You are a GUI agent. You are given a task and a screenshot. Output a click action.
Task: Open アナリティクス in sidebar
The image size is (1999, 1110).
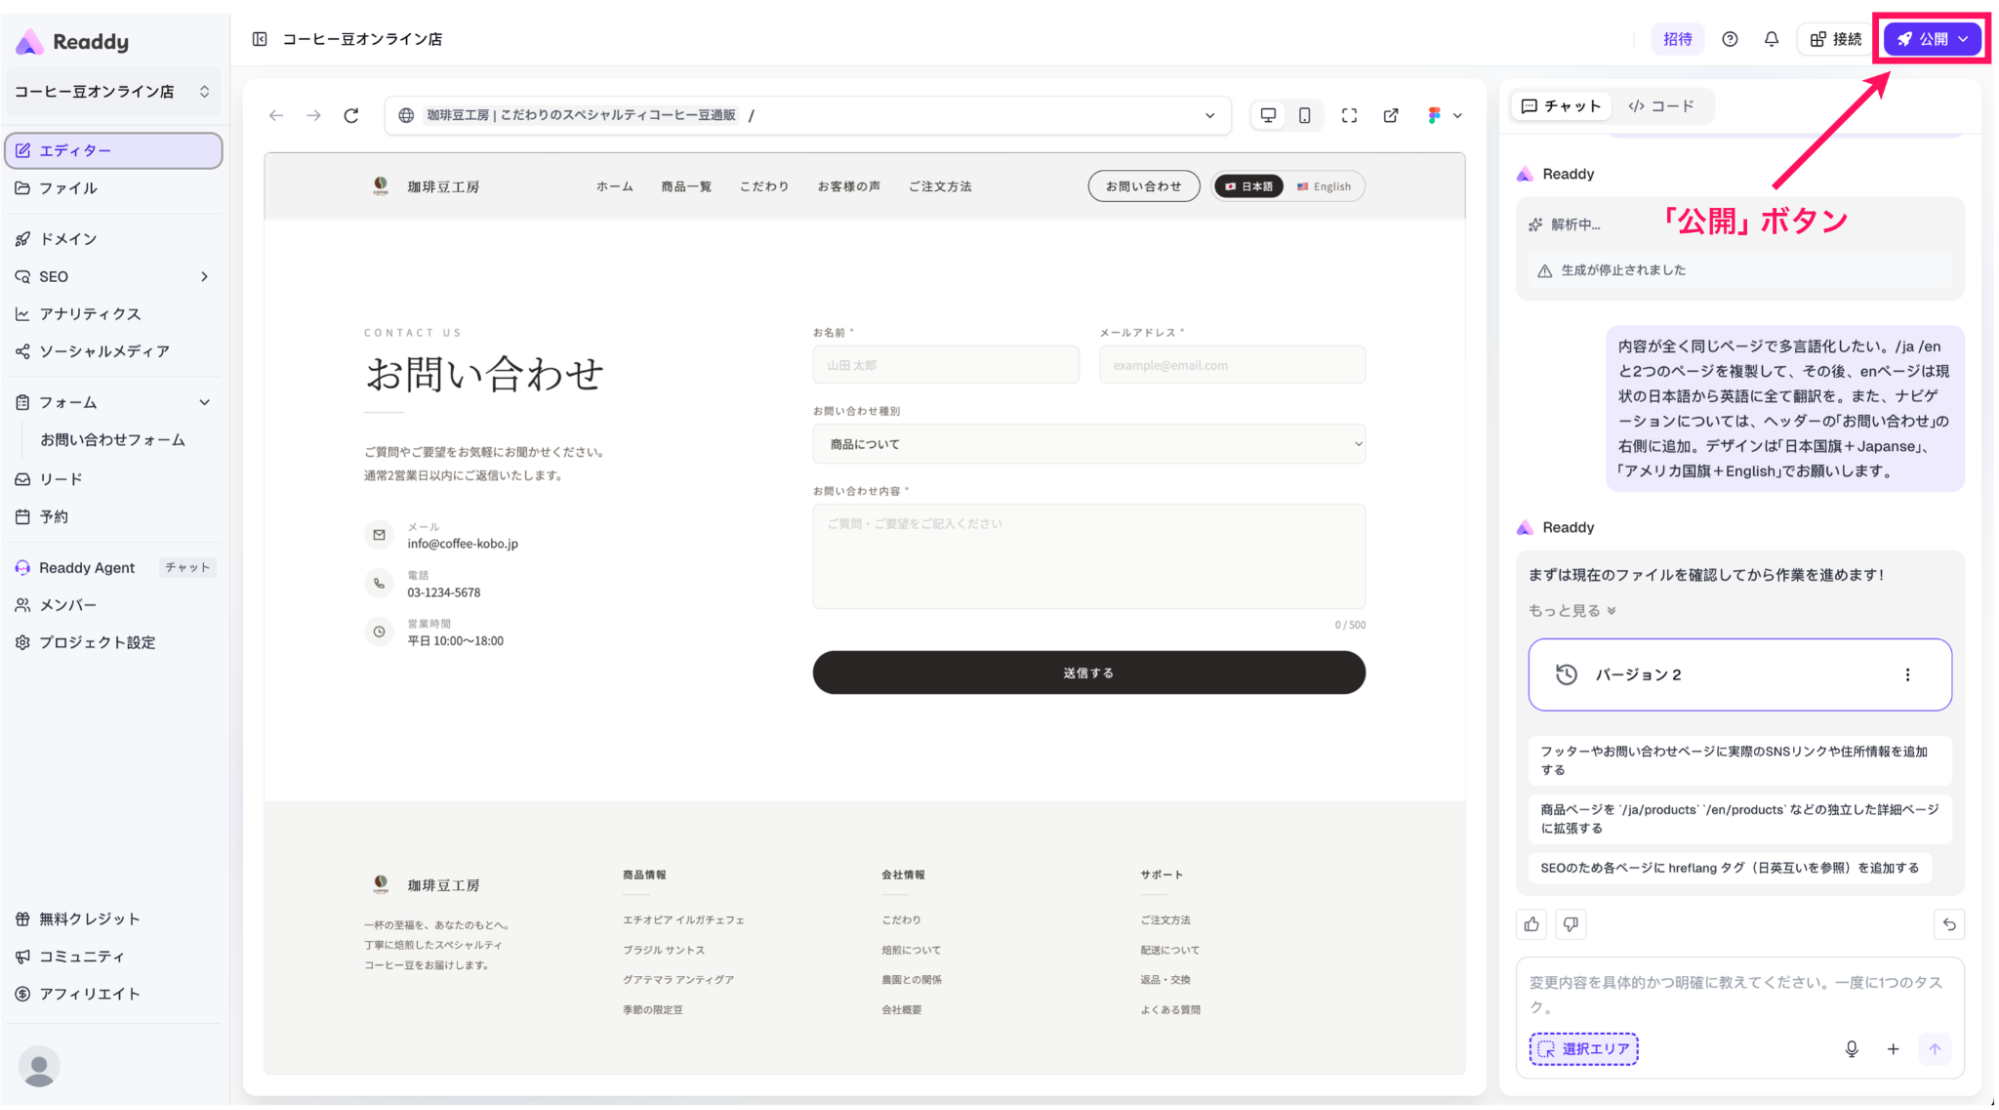113,314
